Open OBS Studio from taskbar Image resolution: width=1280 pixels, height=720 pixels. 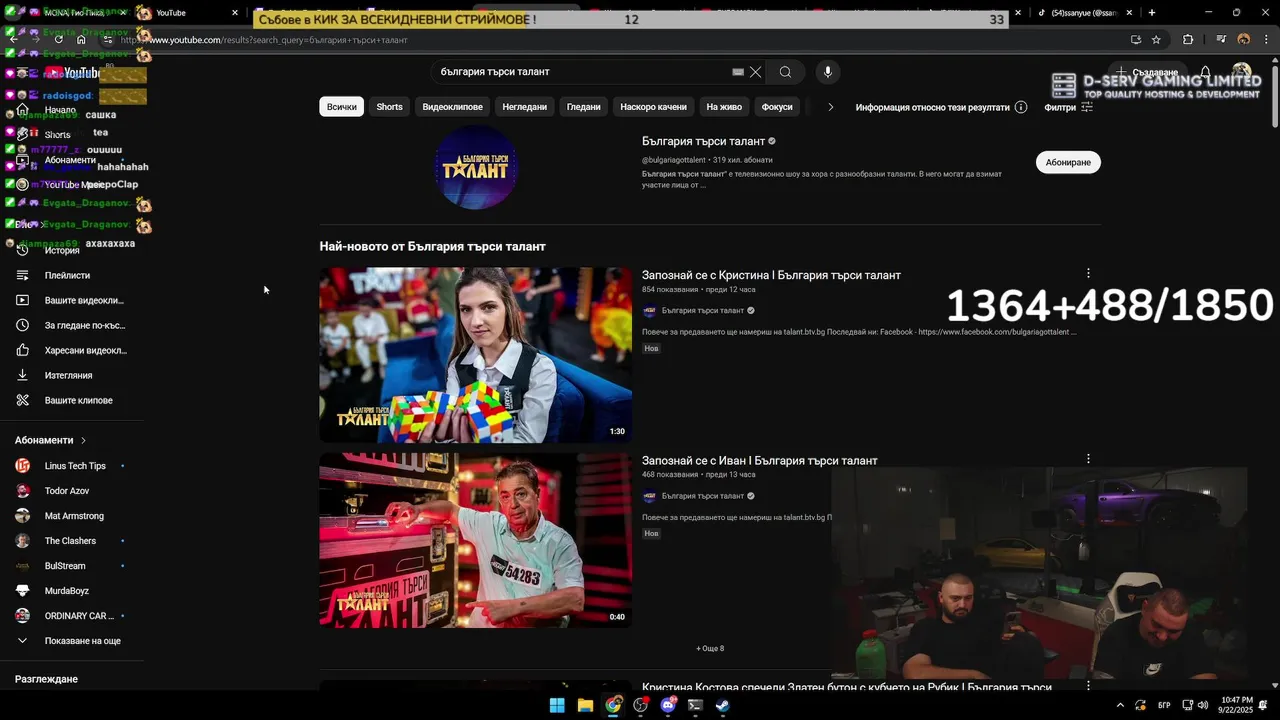pyautogui.click(x=641, y=705)
